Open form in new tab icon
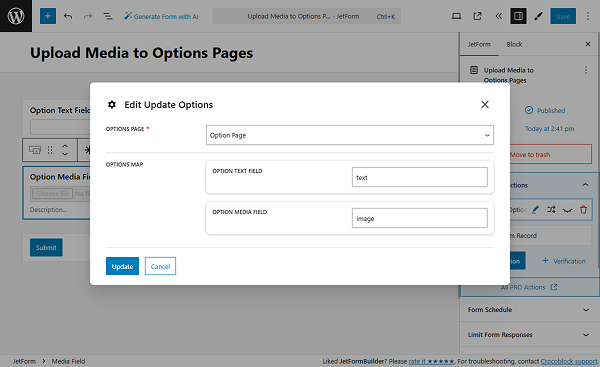600x367 pixels. point(477,16)
